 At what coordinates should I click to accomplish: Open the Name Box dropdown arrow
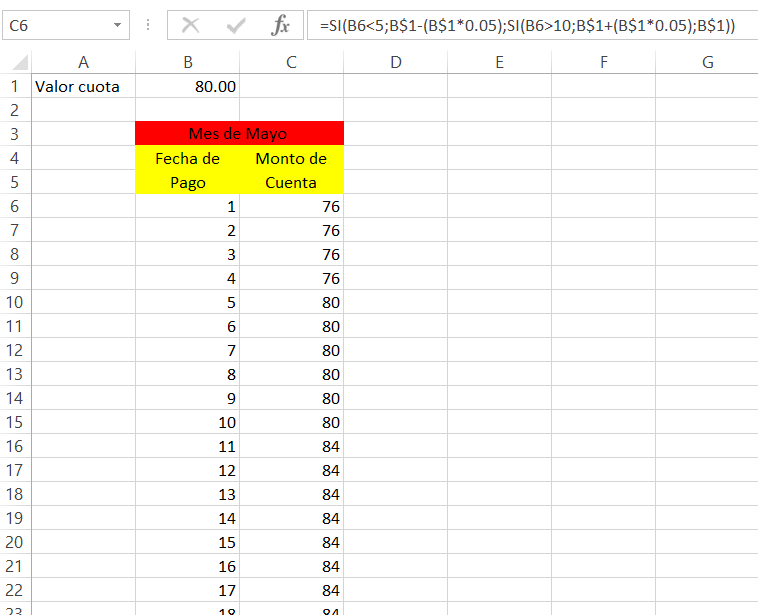pos(117,25)
